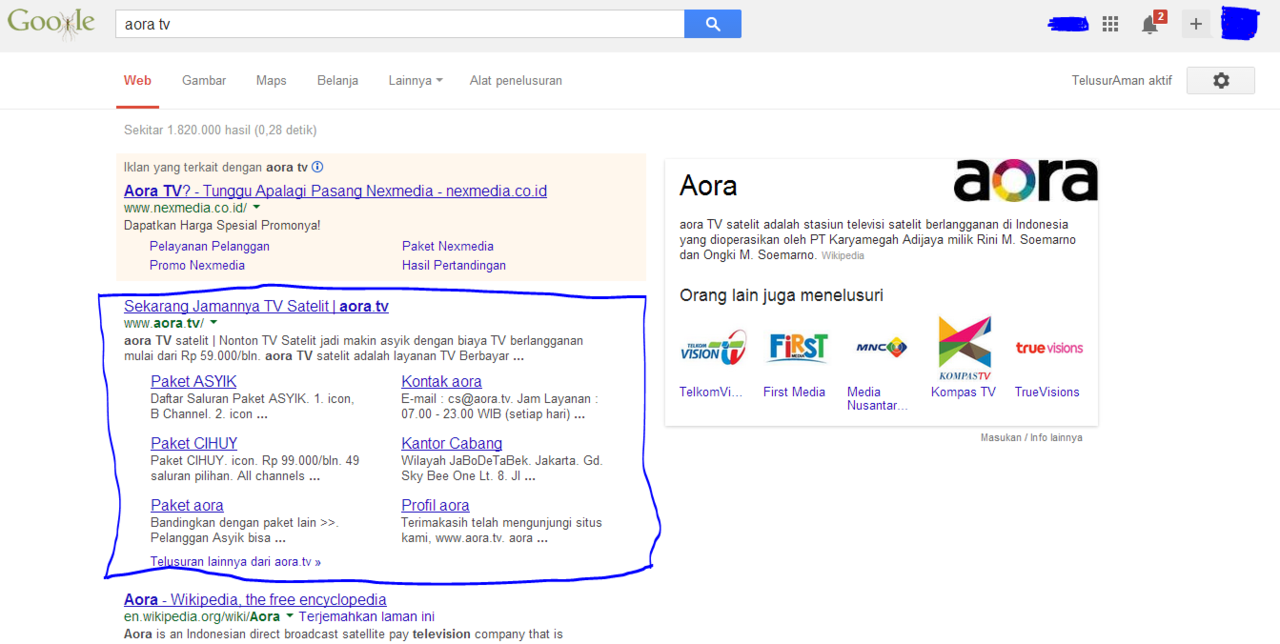The height and width of the screenshot is (644, 1280).
Task: Click the Kompas TV label
Action: [963, 392]
